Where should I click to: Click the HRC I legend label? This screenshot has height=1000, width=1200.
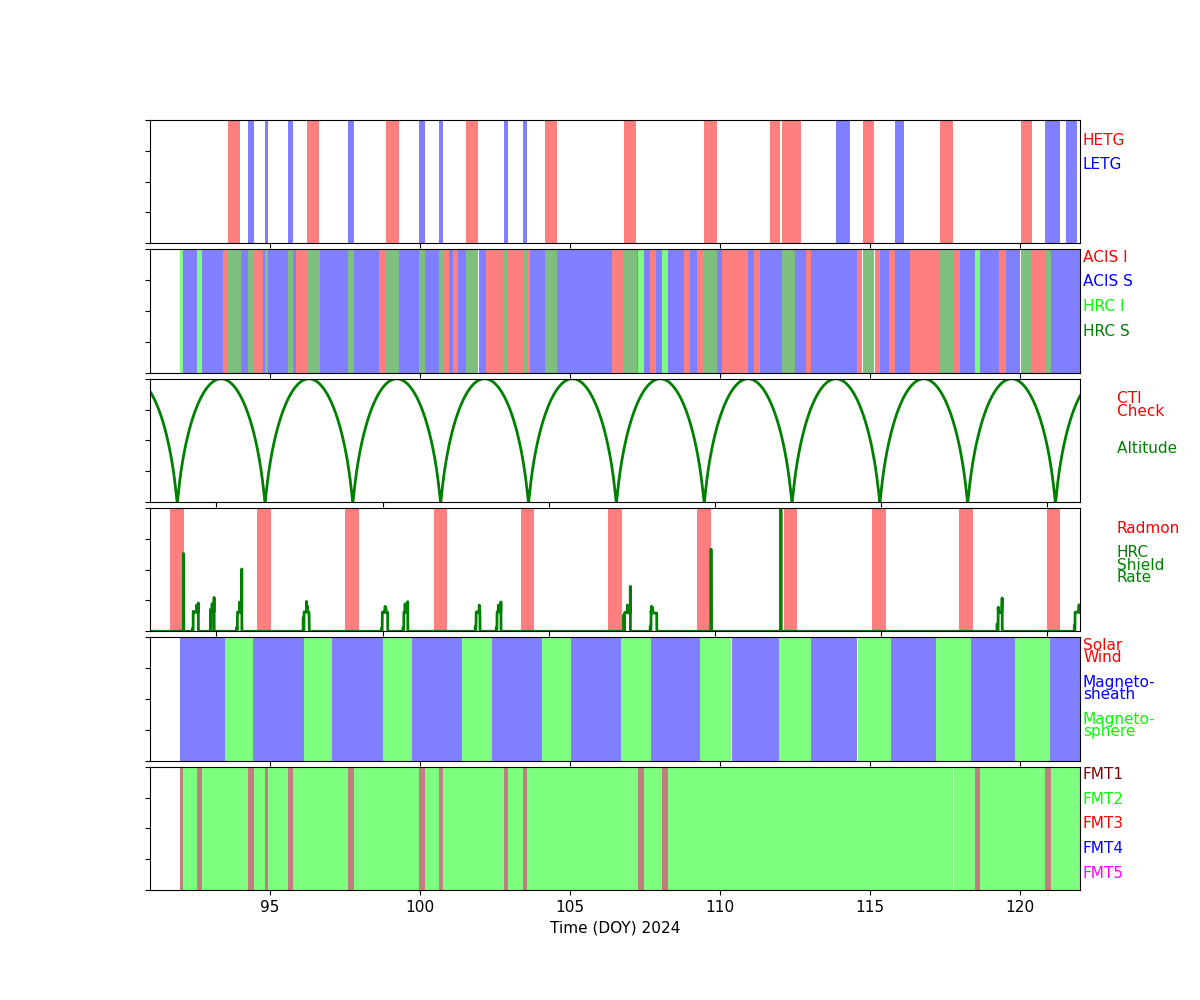(1103, 306)
